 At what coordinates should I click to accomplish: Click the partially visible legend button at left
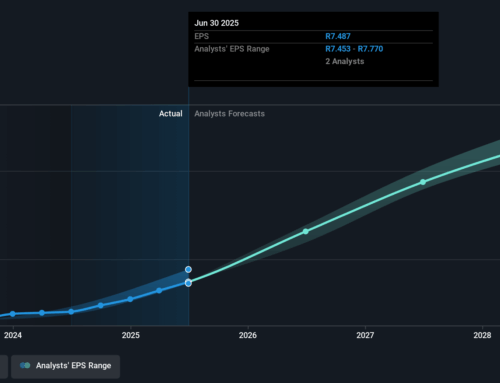(4, 366)
